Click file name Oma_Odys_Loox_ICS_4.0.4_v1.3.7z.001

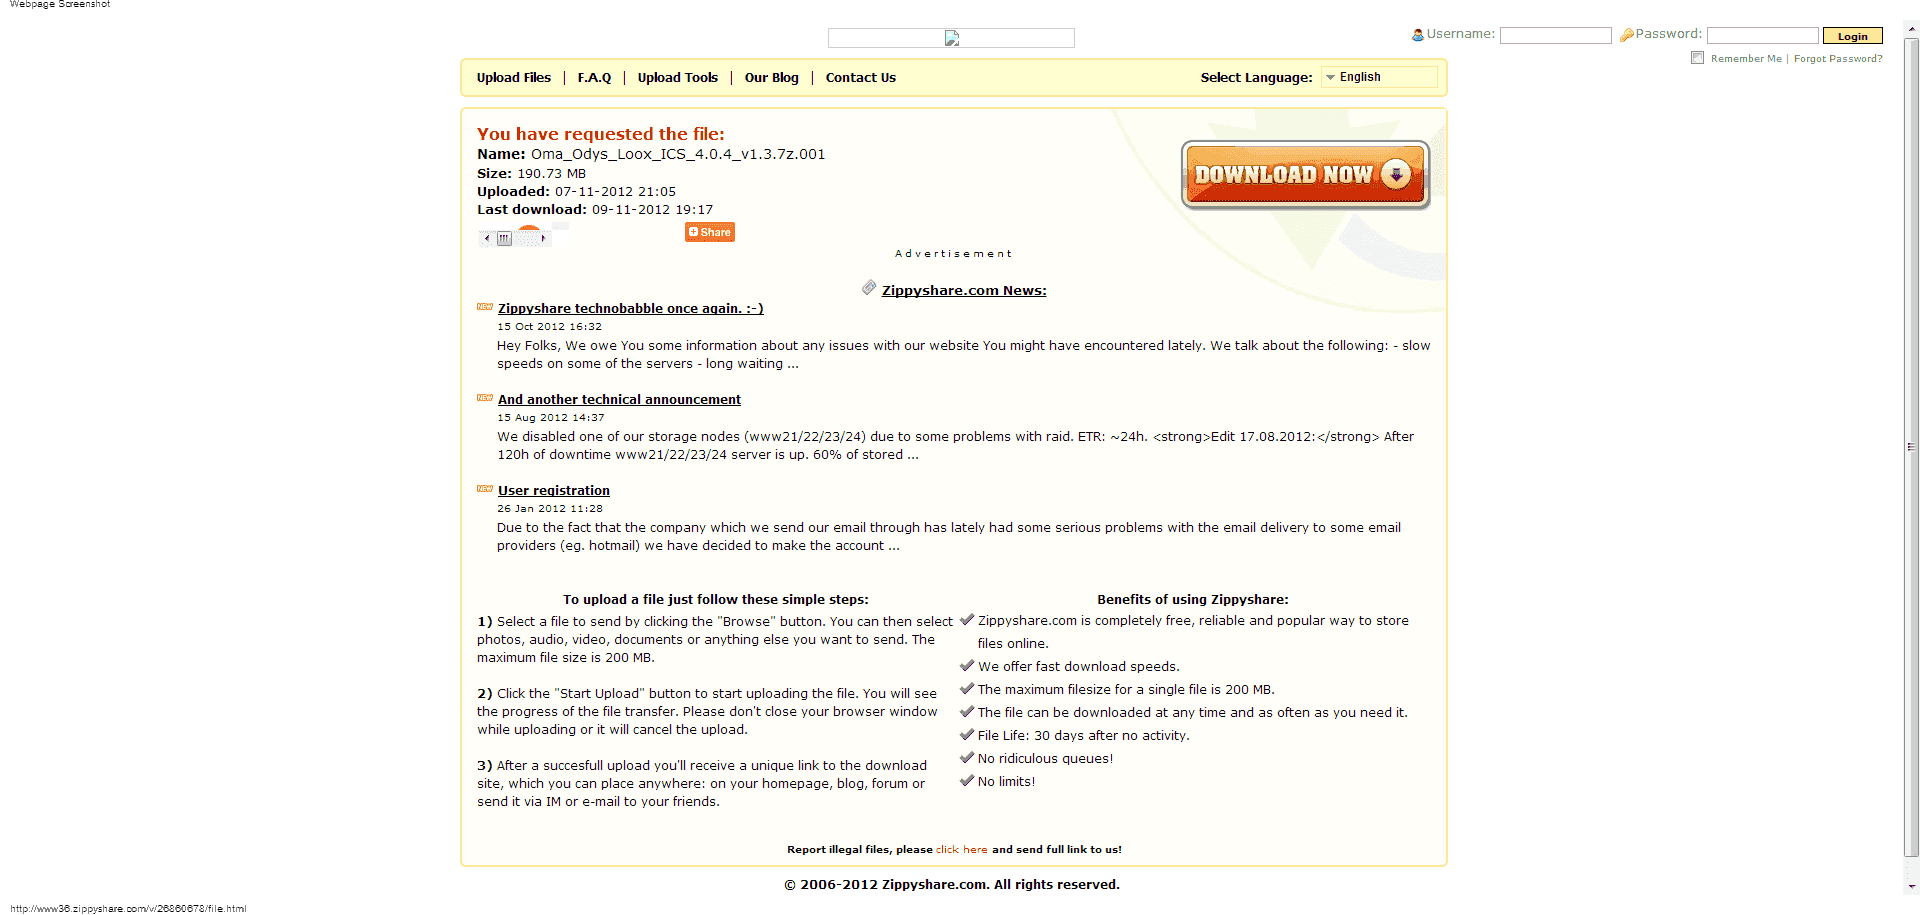click(678, 154)
